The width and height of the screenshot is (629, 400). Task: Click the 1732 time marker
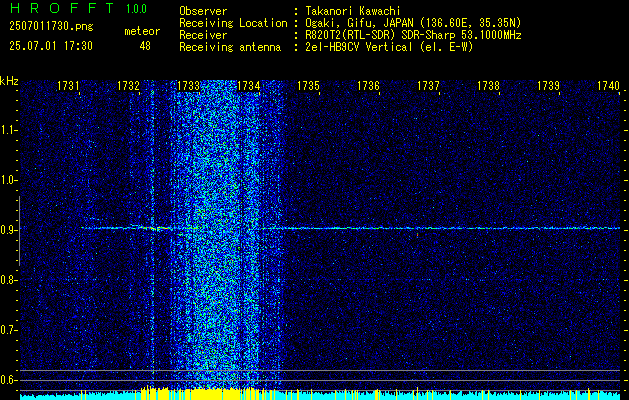pyautogui.click(x=128, y=85)
